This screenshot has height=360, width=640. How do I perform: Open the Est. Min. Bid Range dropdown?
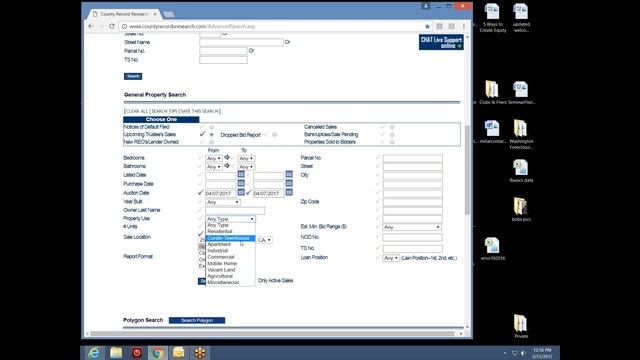coord(412,227)
